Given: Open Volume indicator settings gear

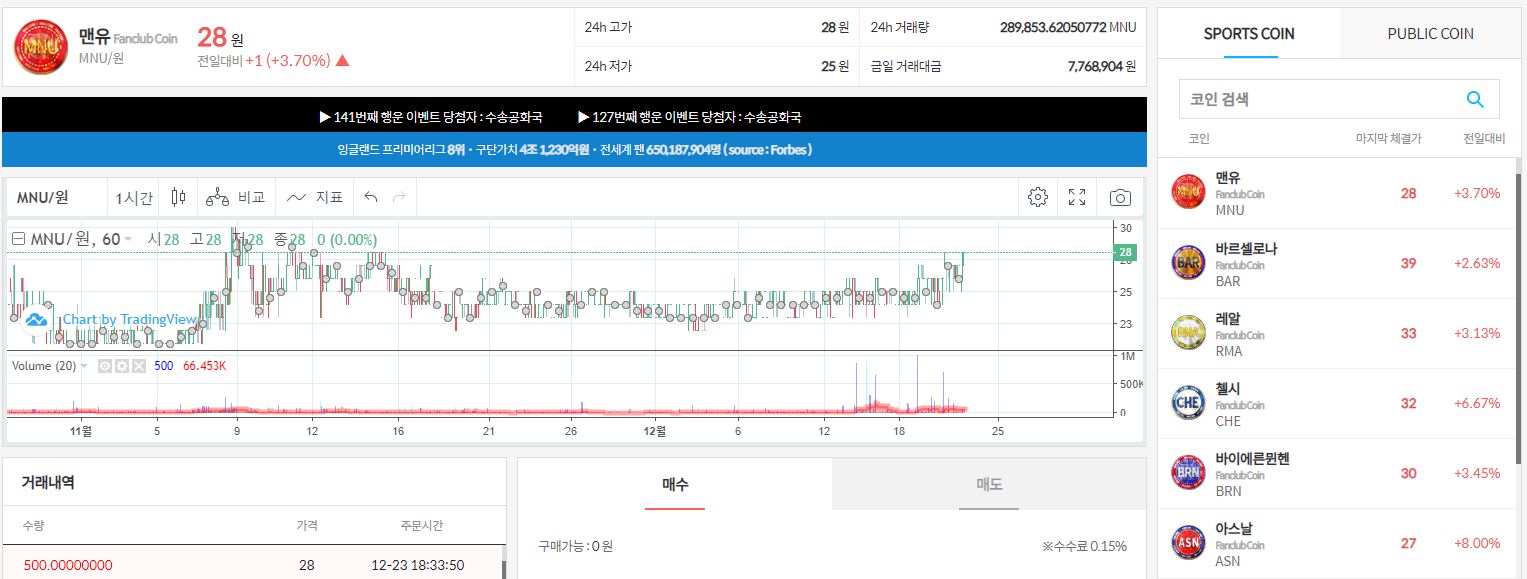Looking at the screenshot, I should pyautogui.click(x=121, y=366).
